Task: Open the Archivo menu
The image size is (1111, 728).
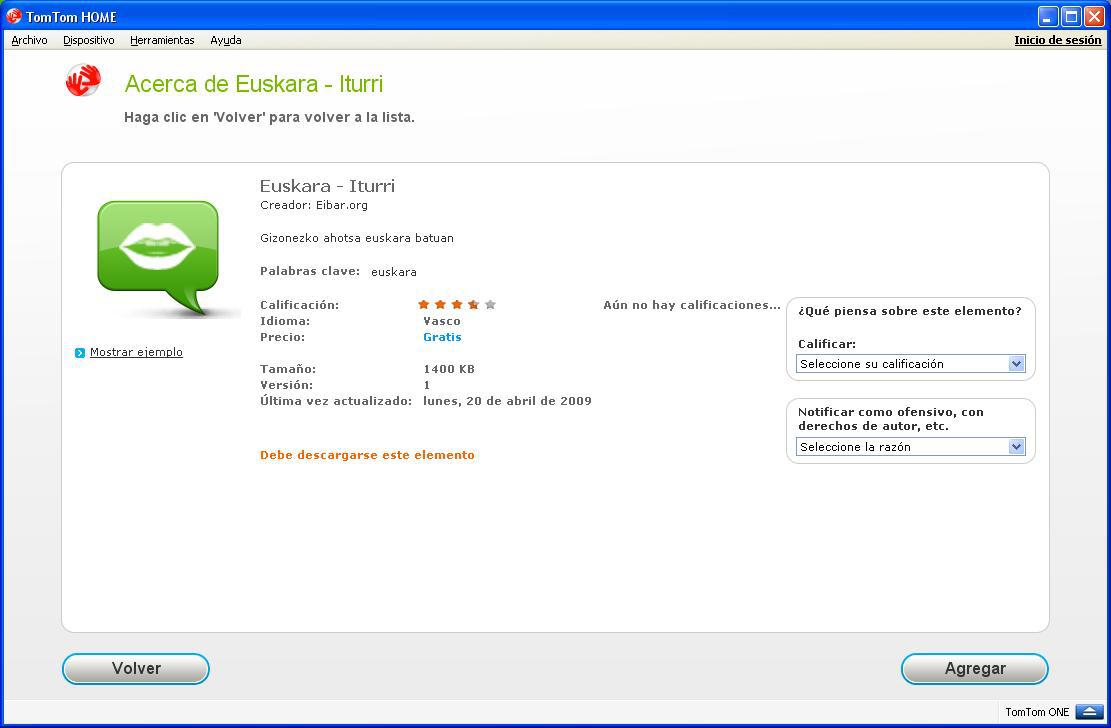Action: pos(29,40)
